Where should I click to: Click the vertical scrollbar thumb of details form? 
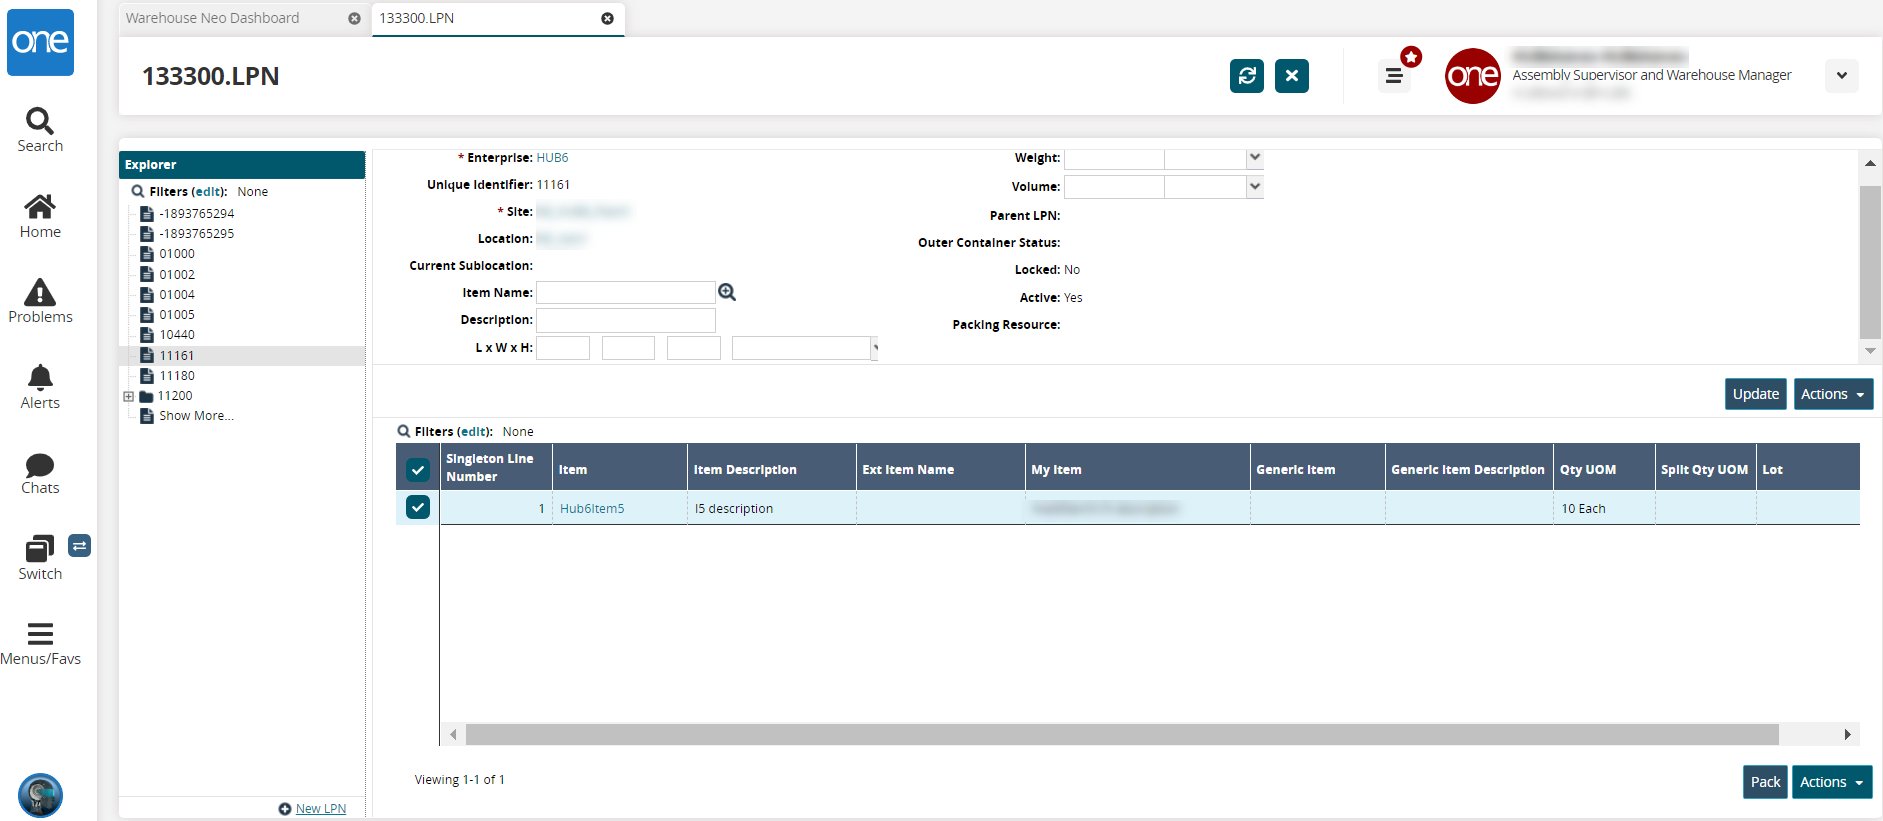coord(1870,262)
